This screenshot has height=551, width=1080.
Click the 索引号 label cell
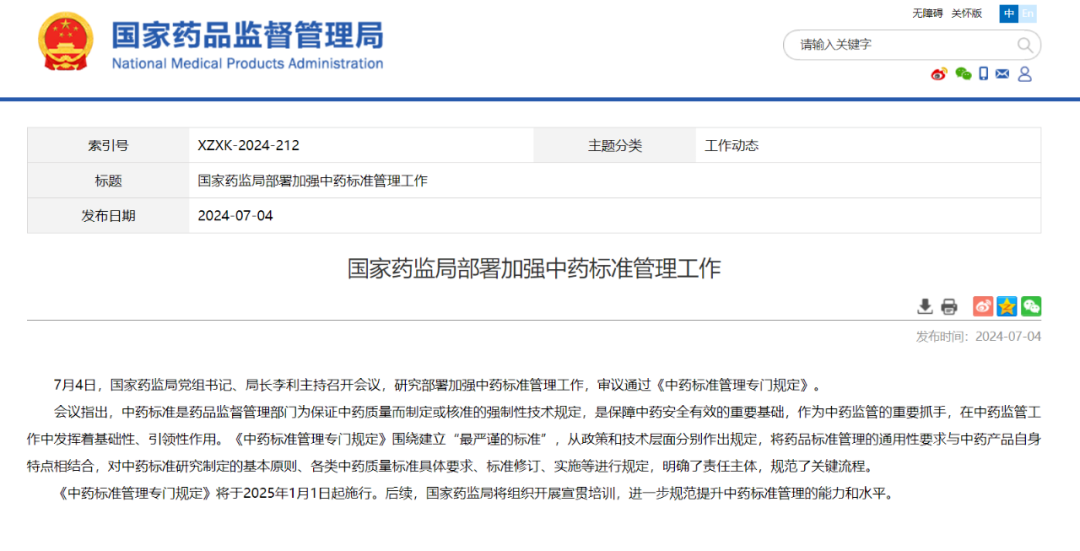coord(108,145)
